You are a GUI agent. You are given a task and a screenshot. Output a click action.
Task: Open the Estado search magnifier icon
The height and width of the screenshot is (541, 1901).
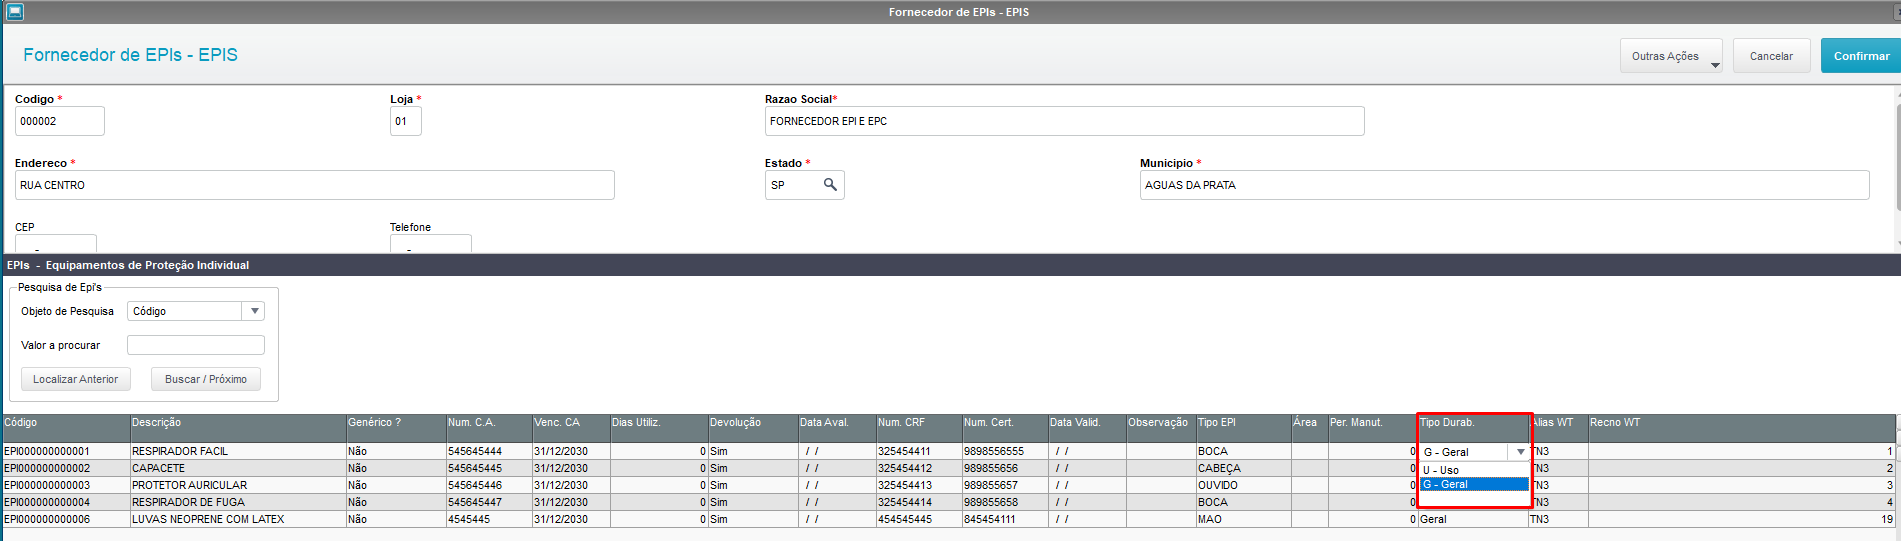pyautogui.click(x=830, y=185)
